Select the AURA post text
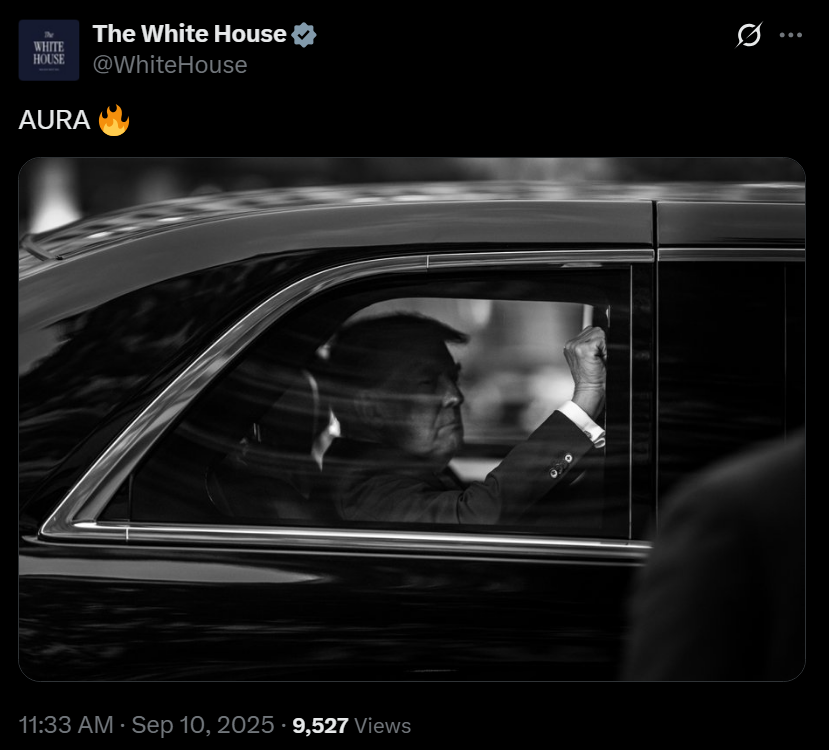Viewport: 829px width, 750px height. click(54, 121)
